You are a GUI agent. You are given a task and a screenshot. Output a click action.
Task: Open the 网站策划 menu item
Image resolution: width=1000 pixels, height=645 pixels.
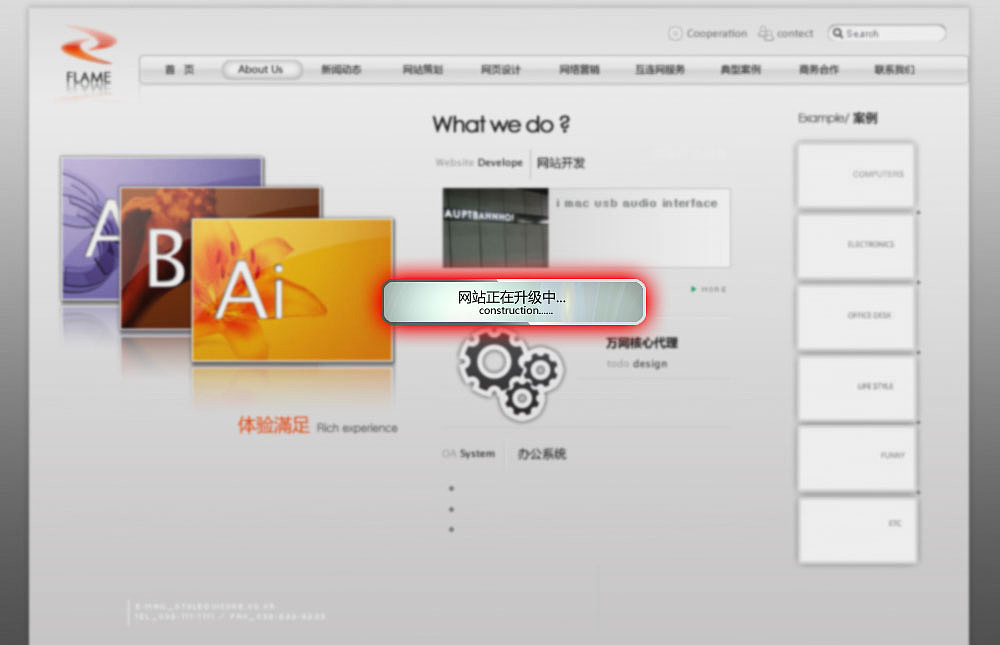point(423,70)
